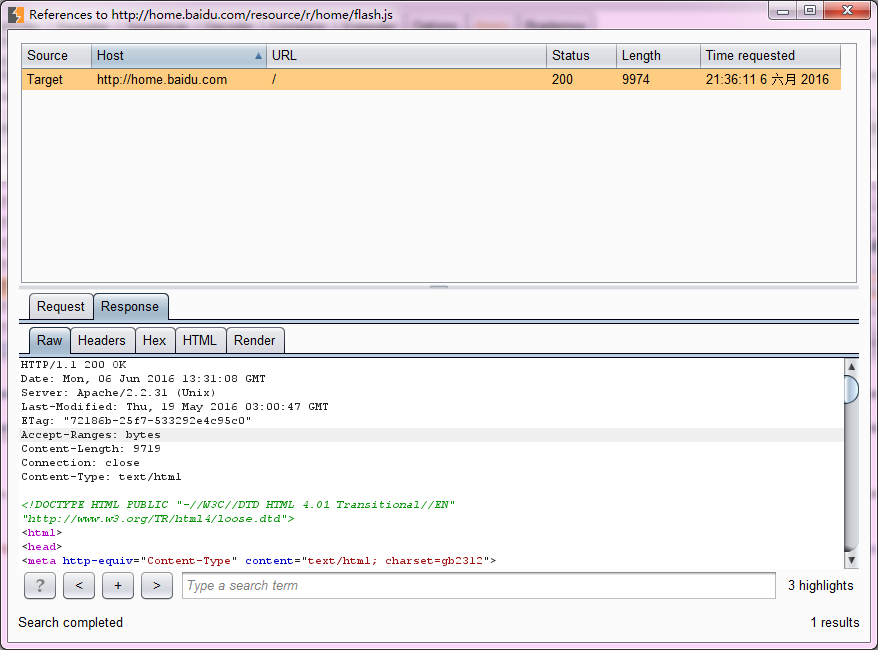Maximize the References window
The width and height of the screenshot is (878, 650).
pyautogui.click(x=810, y=10)
